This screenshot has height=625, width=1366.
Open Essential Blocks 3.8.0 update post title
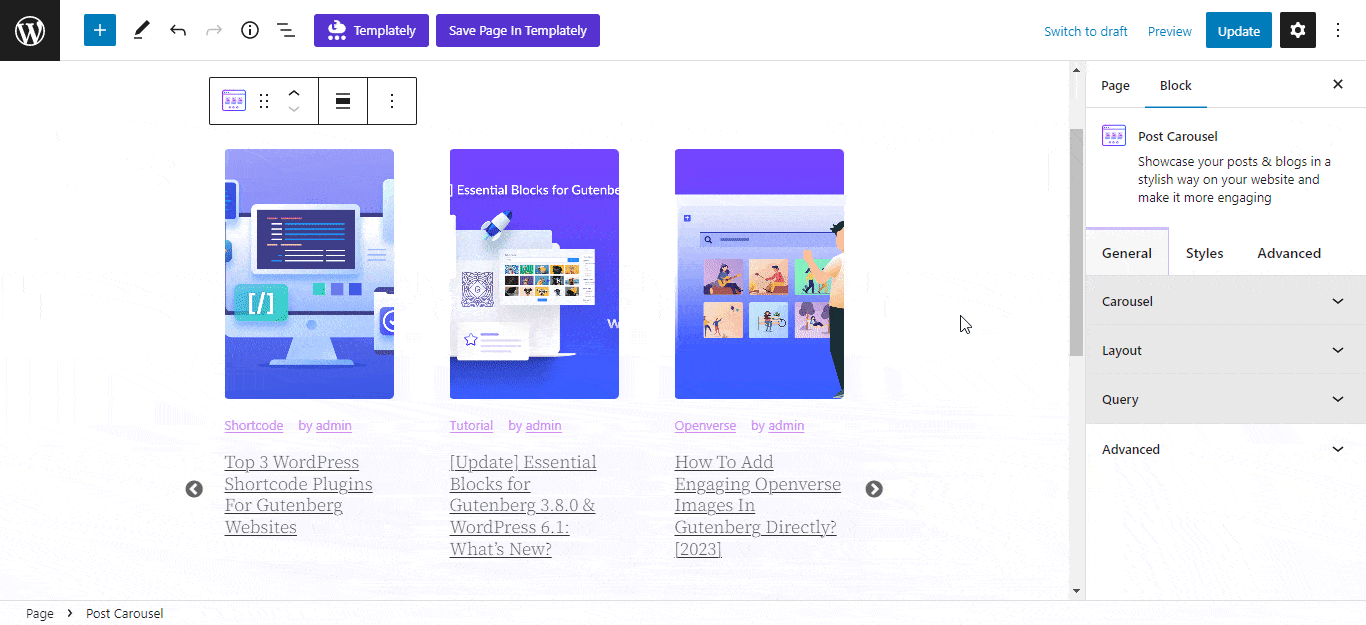(523, 505)
